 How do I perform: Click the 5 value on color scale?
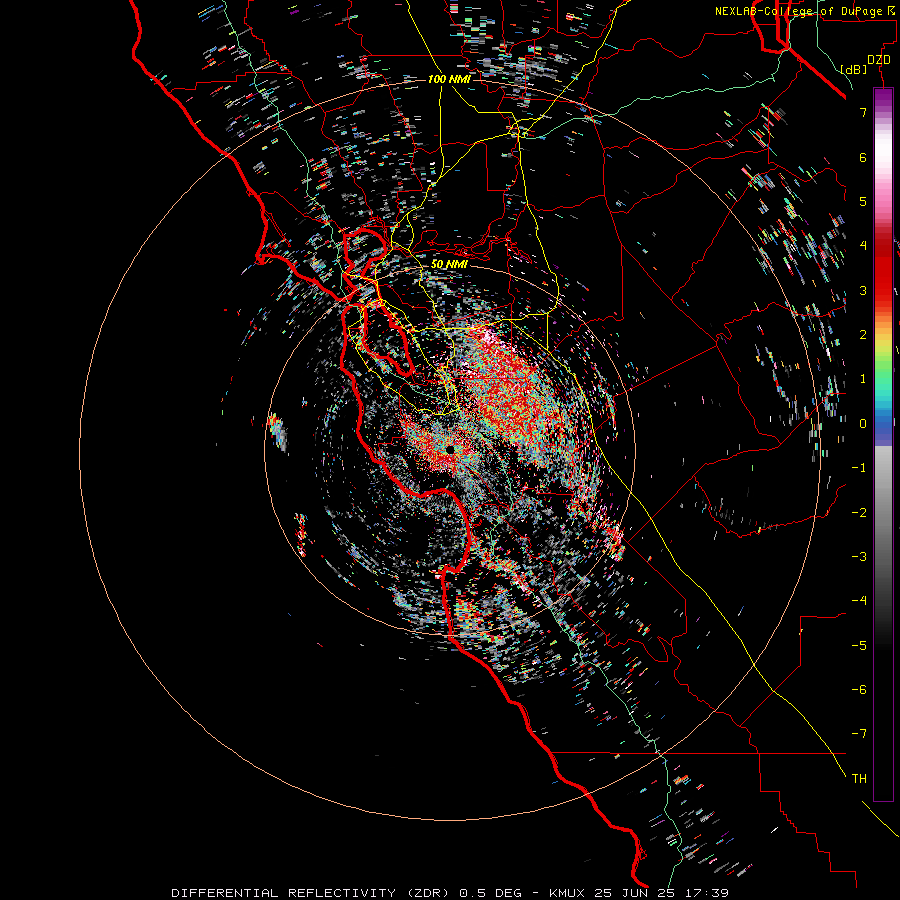point(863,201)
